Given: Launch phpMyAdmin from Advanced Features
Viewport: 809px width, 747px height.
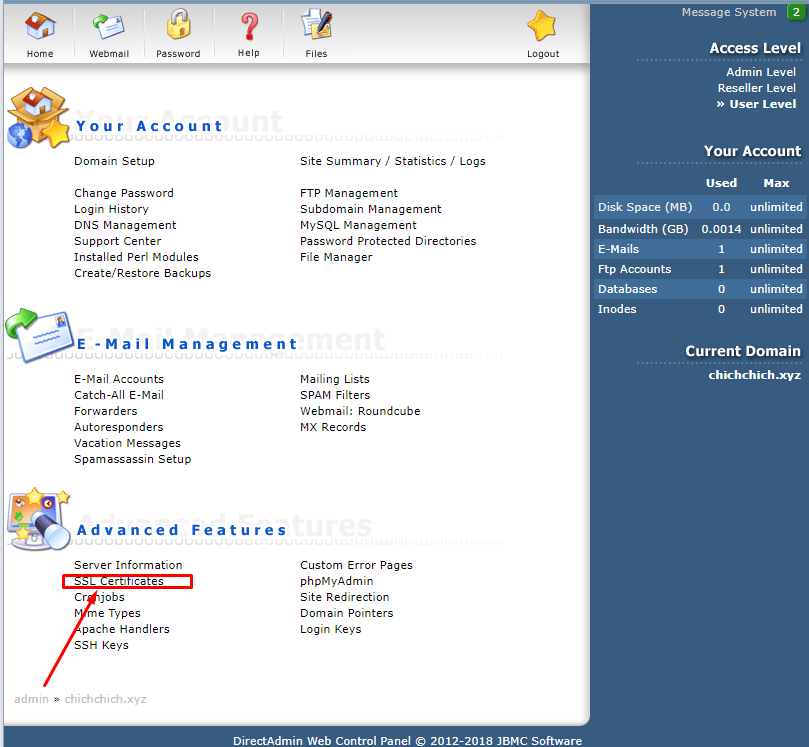Looking at the screenshot, I should (336, 581).
